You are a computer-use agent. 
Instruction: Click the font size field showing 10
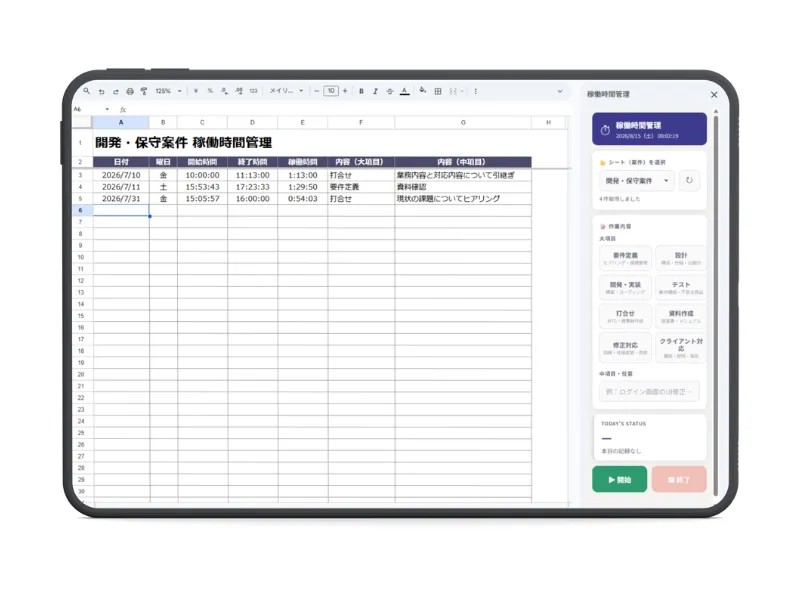click(331, 91)
